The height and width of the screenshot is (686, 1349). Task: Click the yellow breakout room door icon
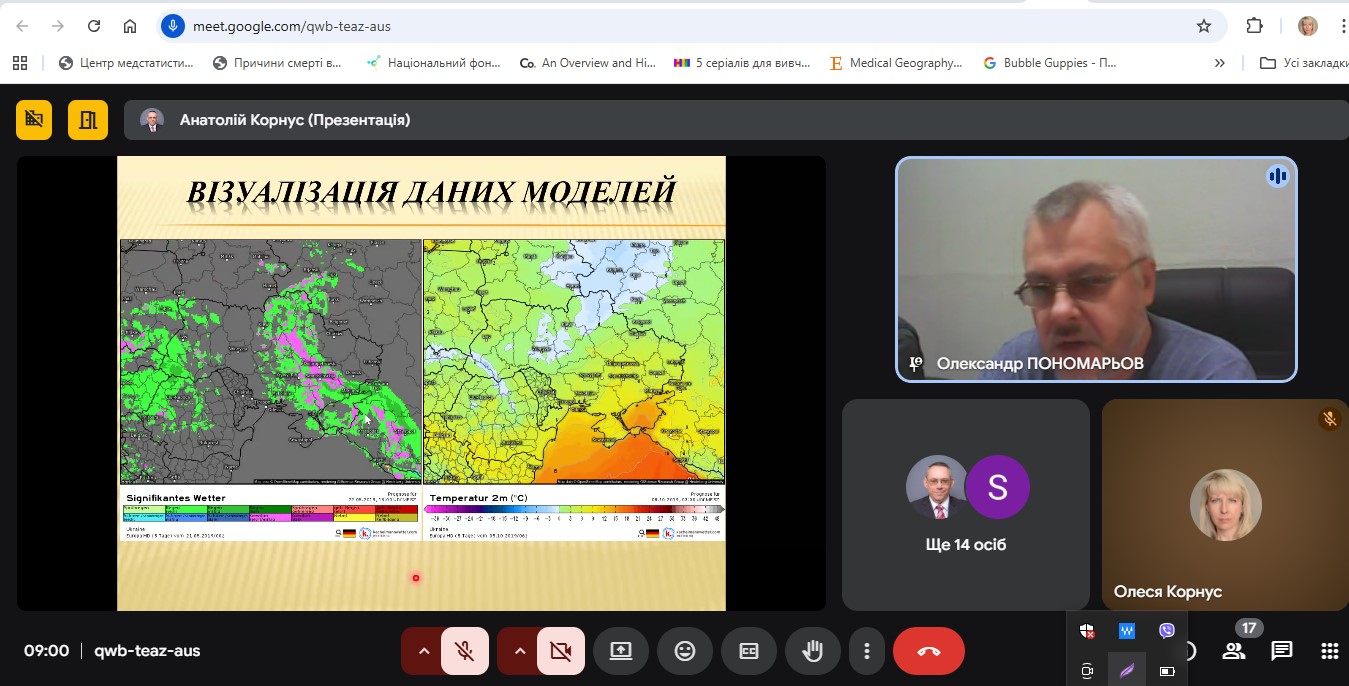coord(88,120)
